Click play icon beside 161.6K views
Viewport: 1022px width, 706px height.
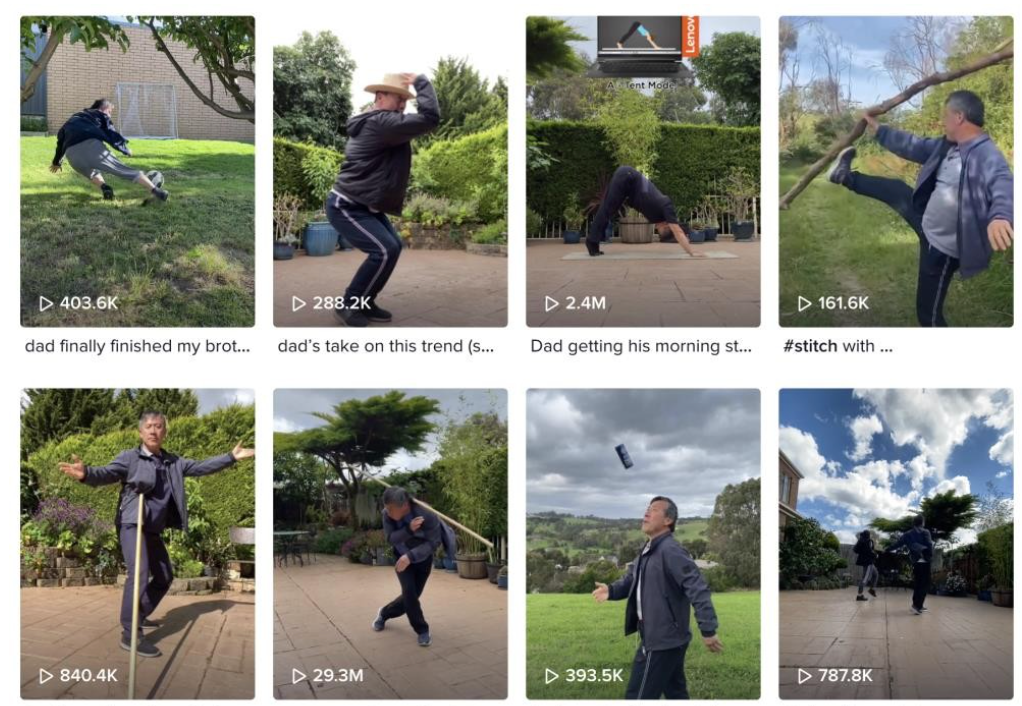coord(805,304)
